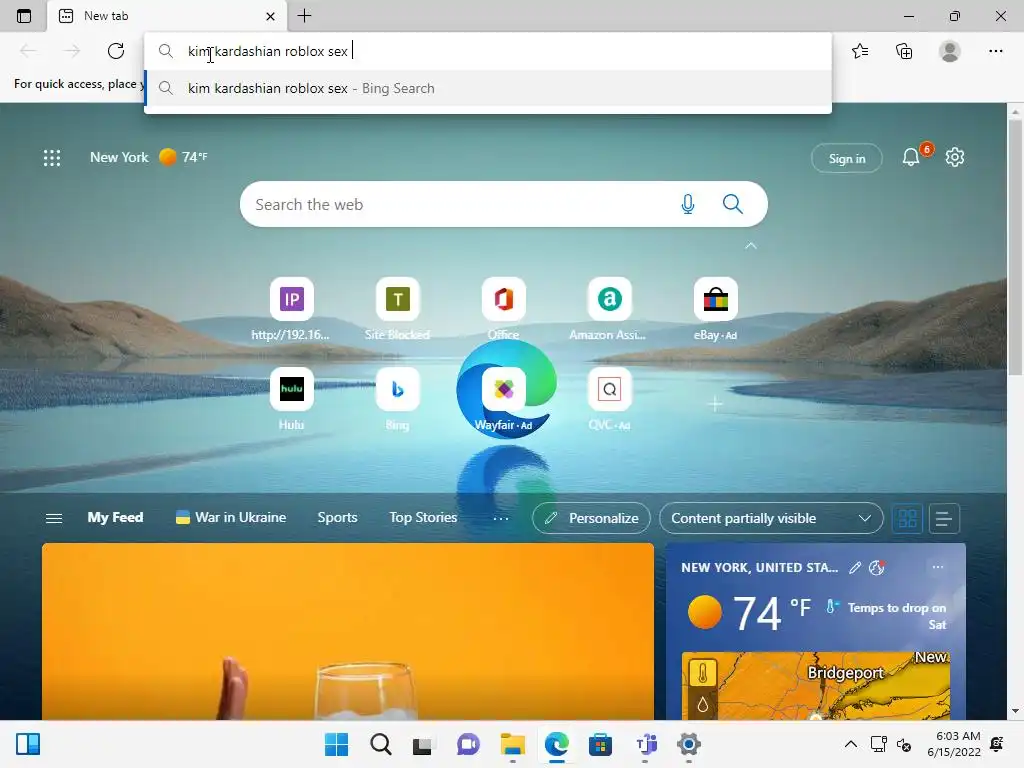The width and height of the screenshot is (1024, 768).
Task: Select the Bing Search suggestion
Action: tap(488, 88)
